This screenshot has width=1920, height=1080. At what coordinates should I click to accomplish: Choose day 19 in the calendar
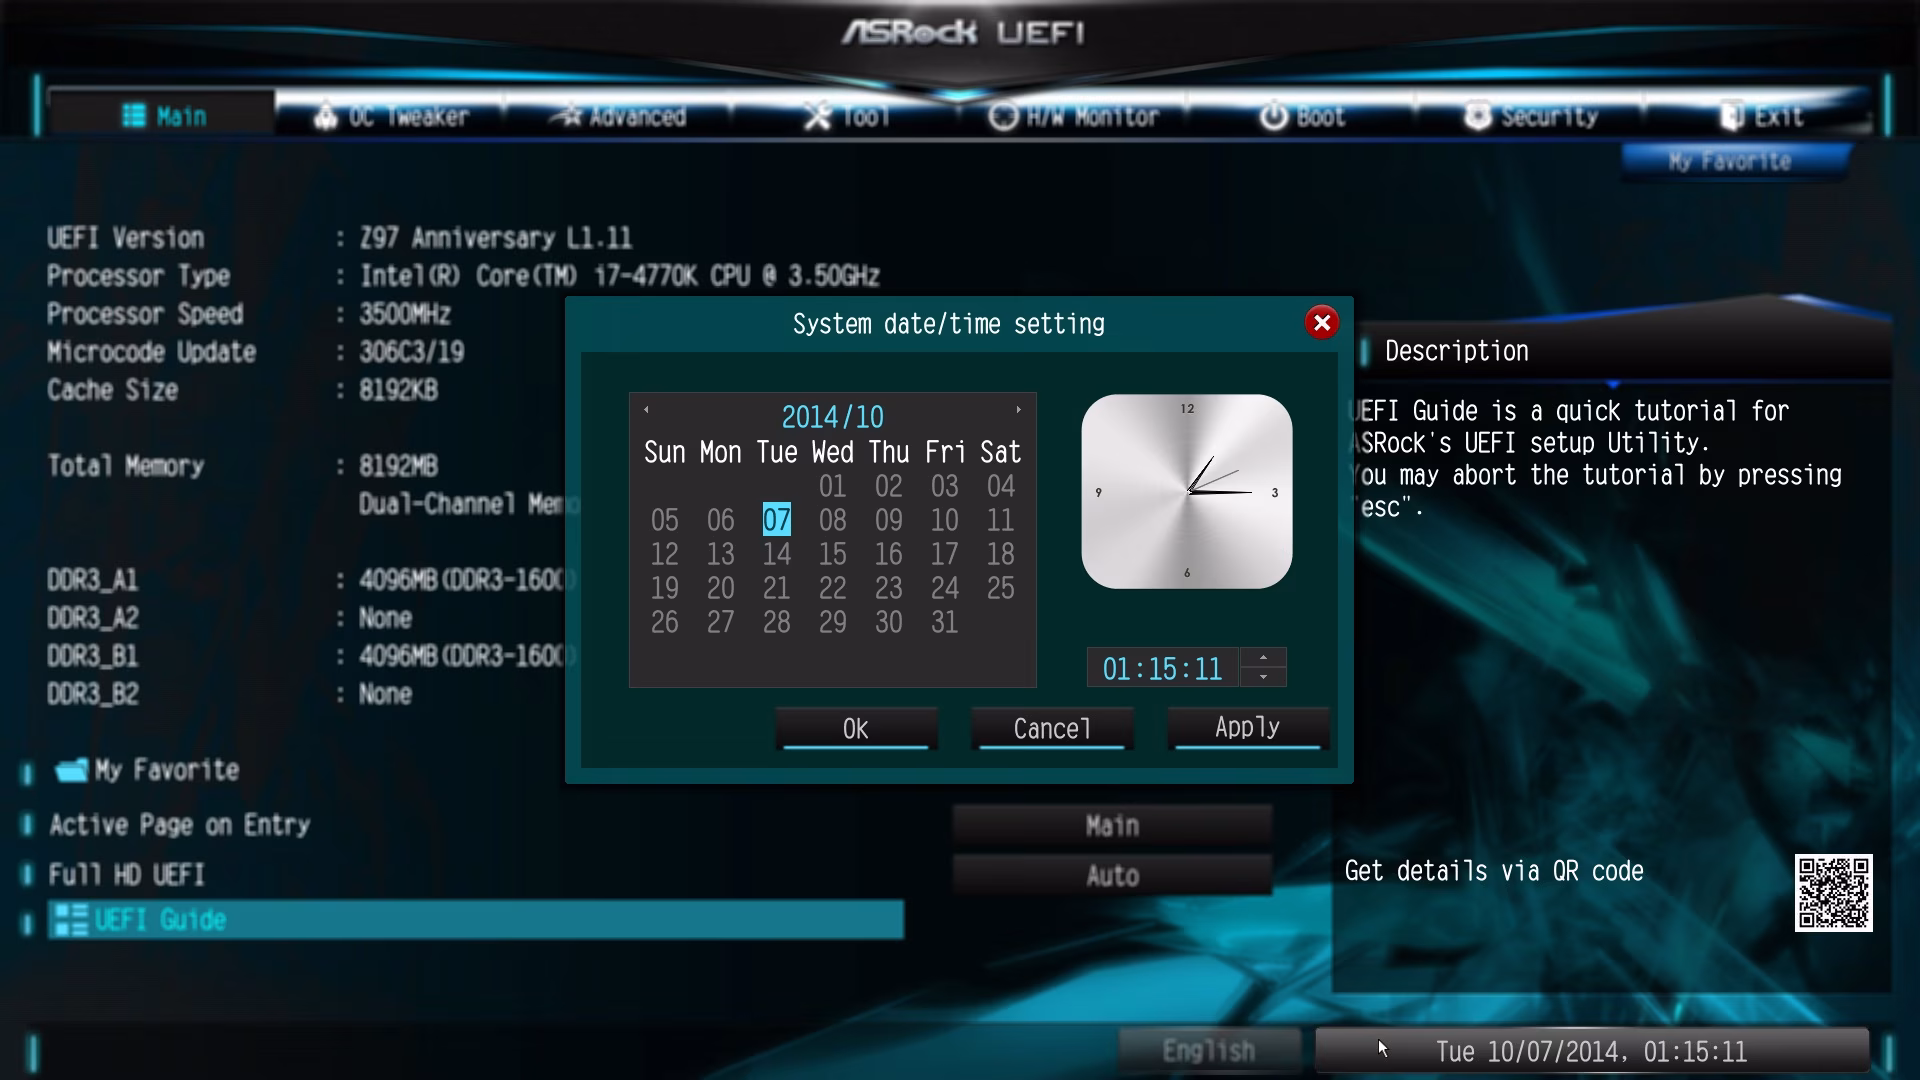pos(665,588)
